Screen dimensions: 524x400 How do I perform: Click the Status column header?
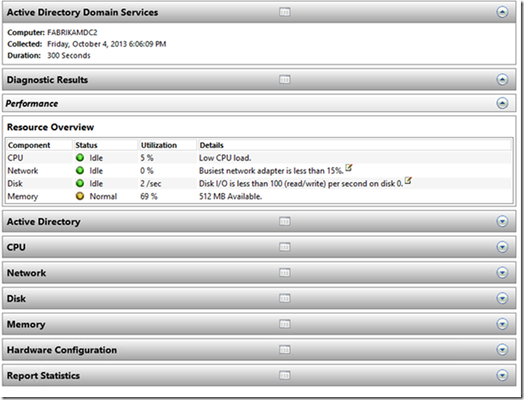(106, 145)
